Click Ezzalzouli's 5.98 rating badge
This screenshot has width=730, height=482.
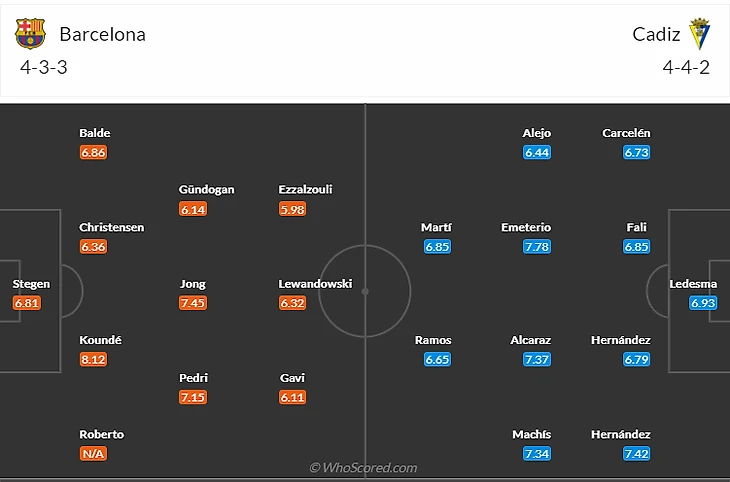pos(292,209)
